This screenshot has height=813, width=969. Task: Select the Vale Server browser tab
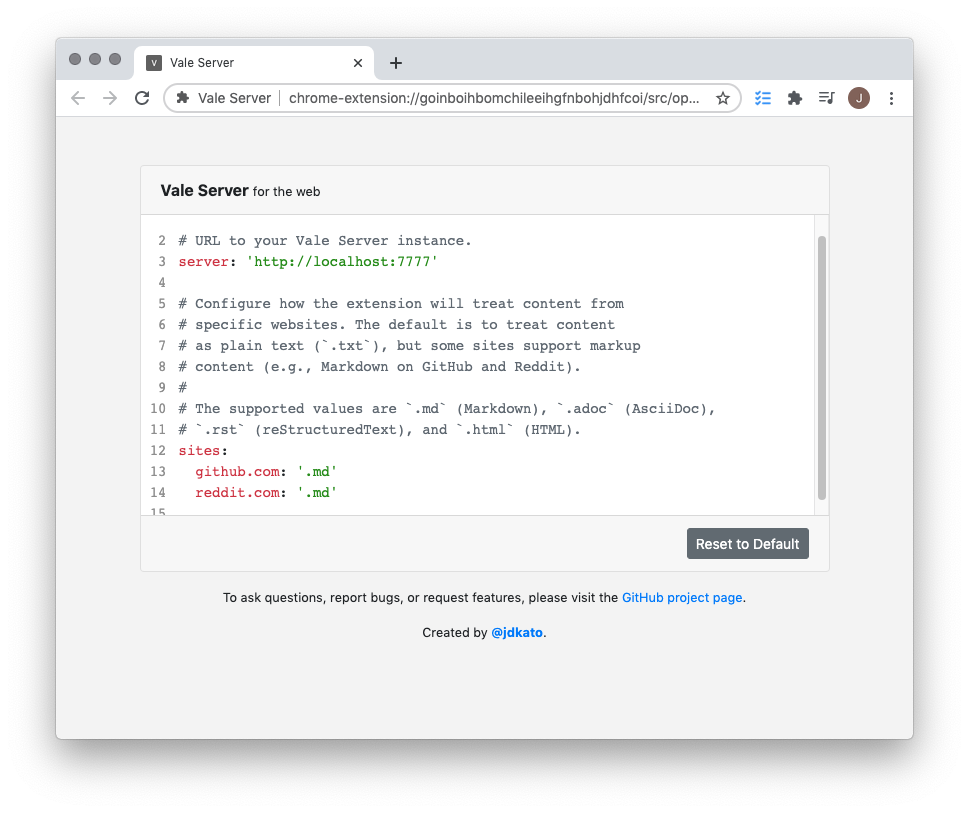tap(254, 63)
